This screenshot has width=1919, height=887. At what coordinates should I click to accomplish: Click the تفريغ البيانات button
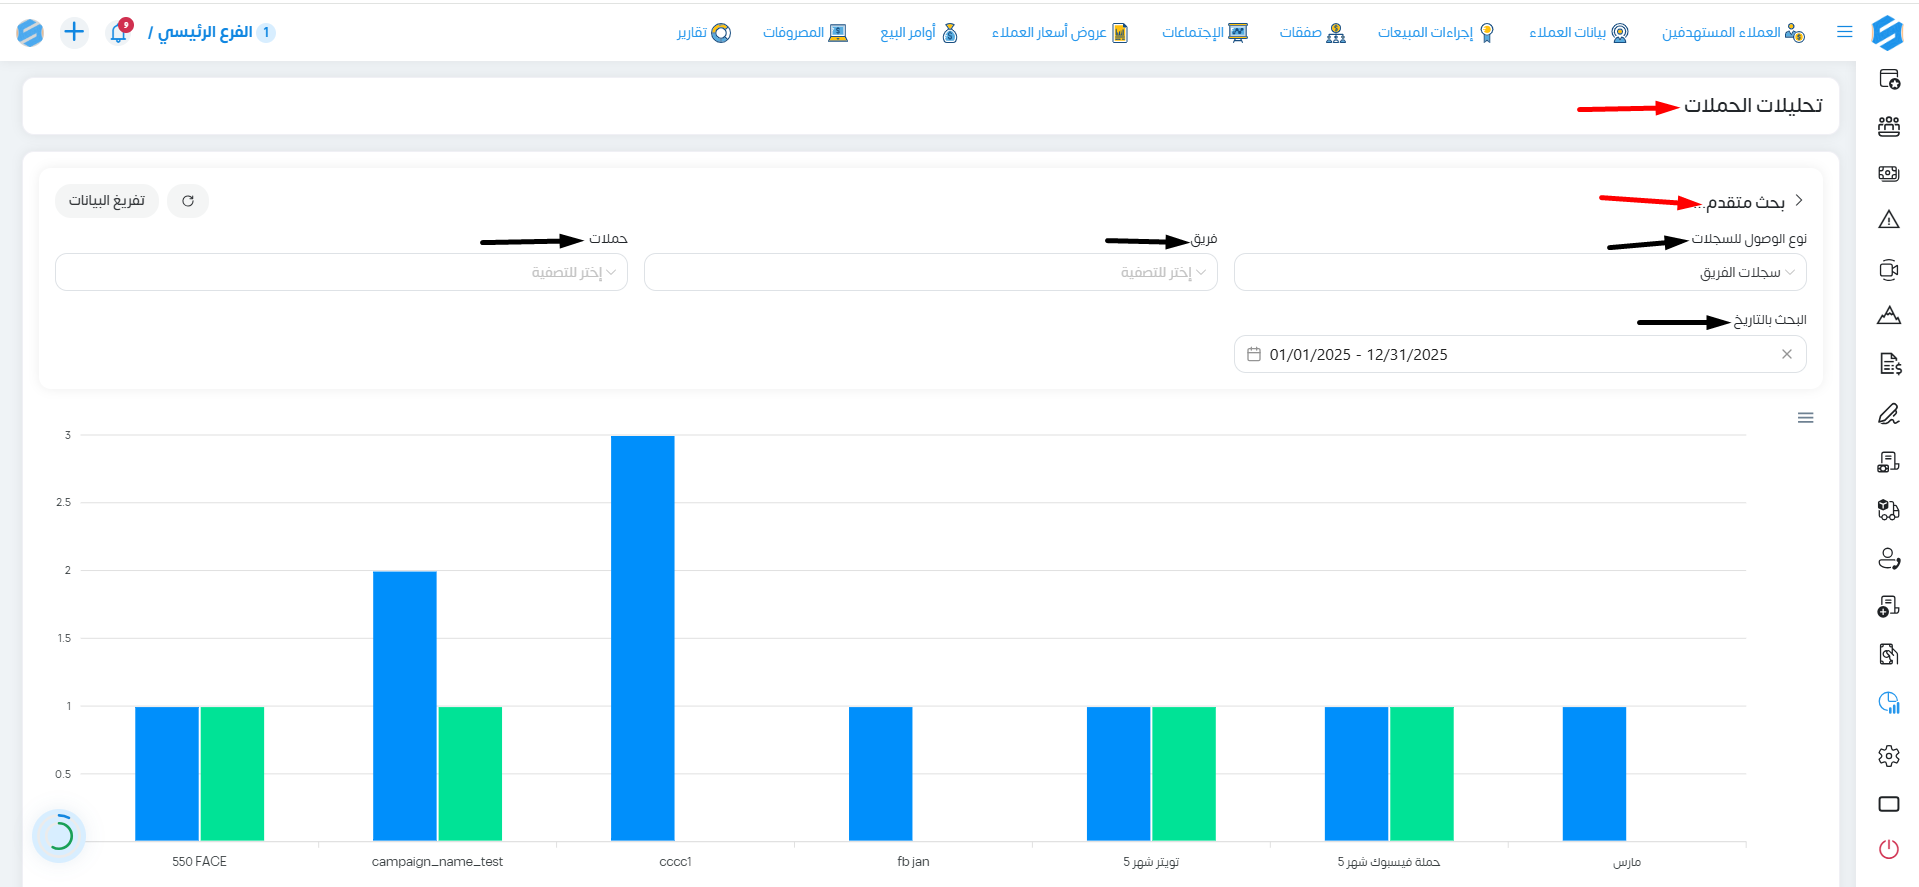point(107,201)
